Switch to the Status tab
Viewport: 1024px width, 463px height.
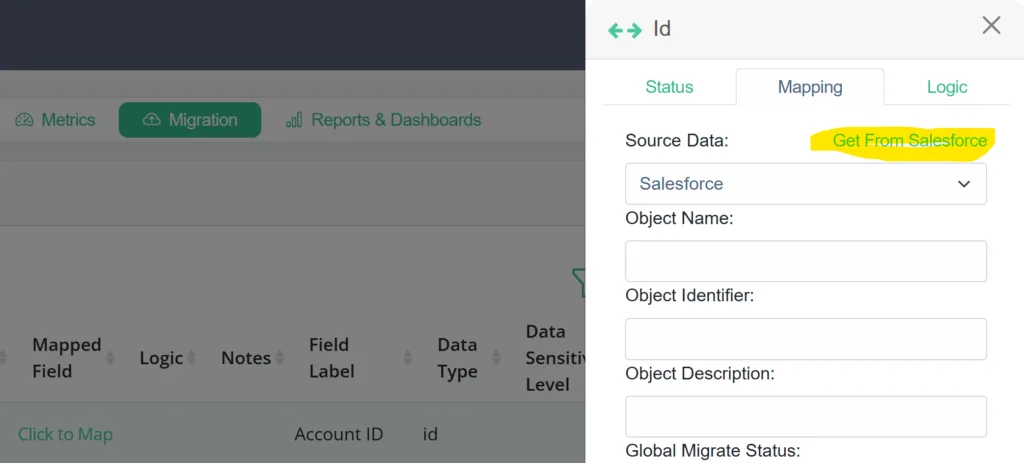point(669,87)
